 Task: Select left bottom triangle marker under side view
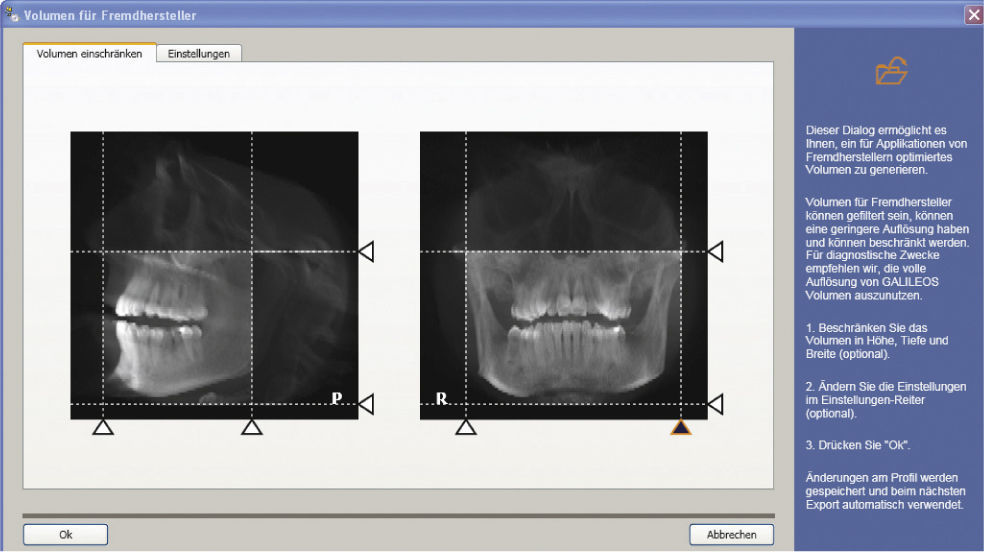coord(103,428)
